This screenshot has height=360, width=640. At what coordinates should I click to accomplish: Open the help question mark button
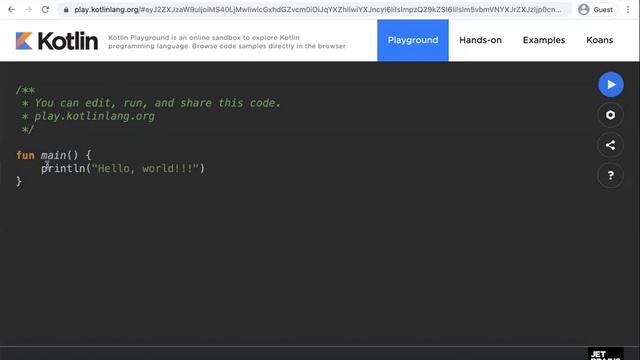(x=611, y=176)
